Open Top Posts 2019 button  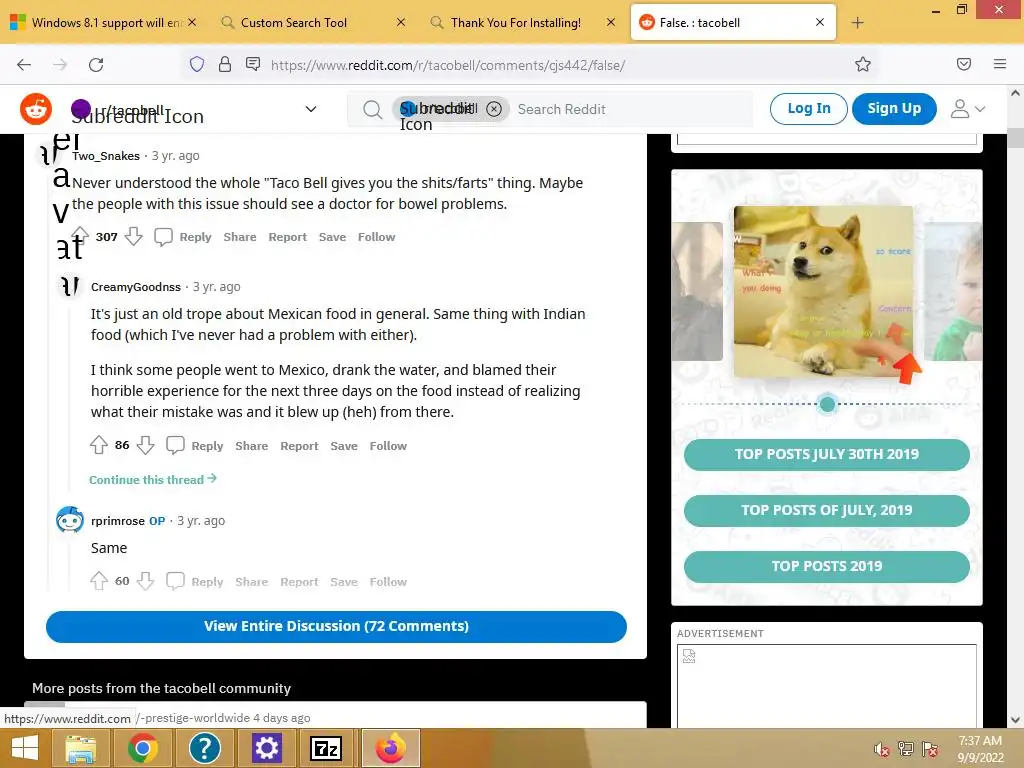click(x=826, y=567)
